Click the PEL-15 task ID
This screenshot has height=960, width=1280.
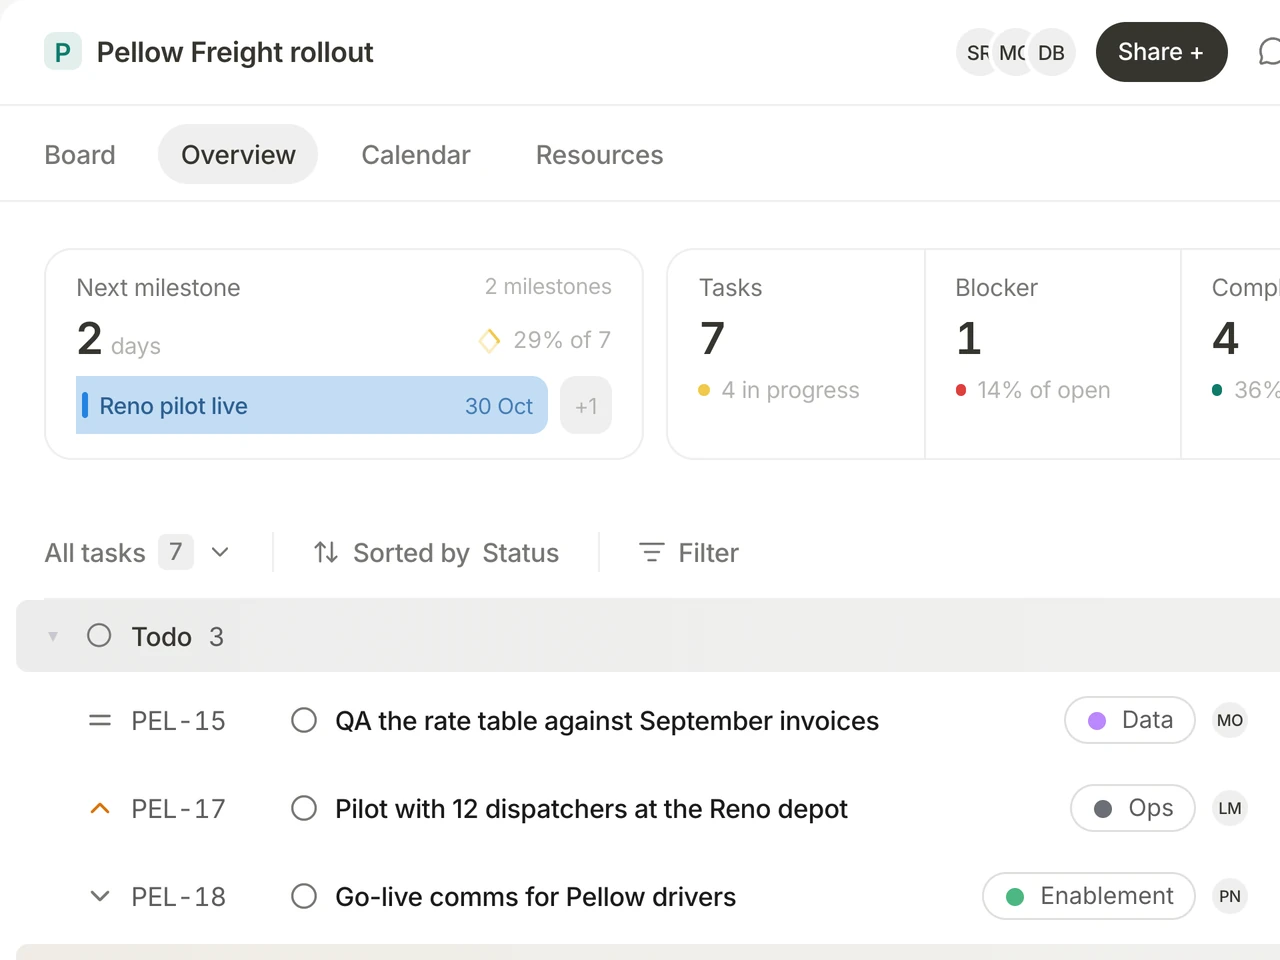coord(178,721)
